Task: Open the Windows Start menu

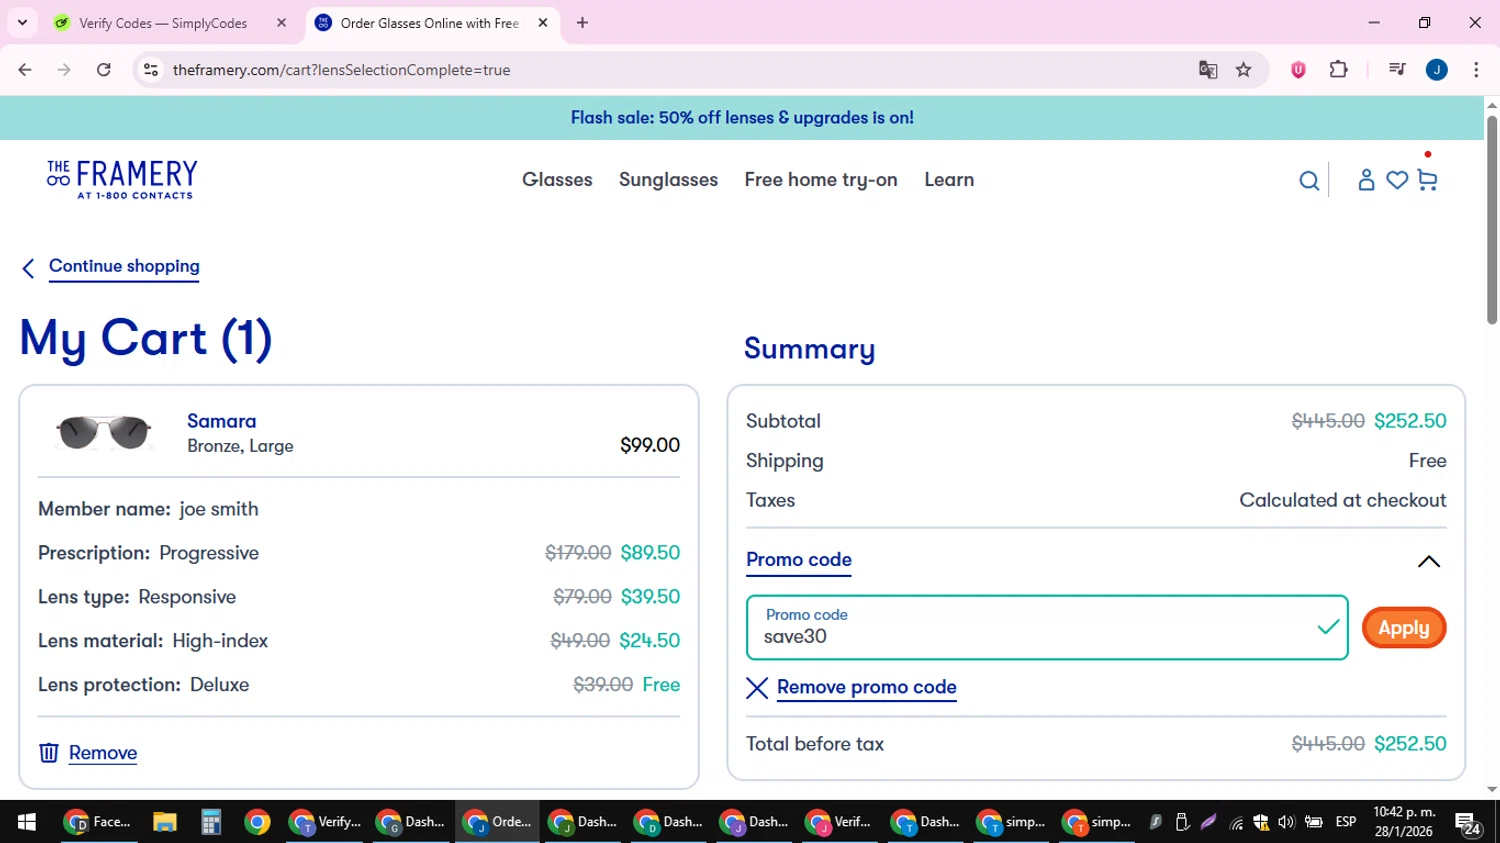Action: [27, 822]
